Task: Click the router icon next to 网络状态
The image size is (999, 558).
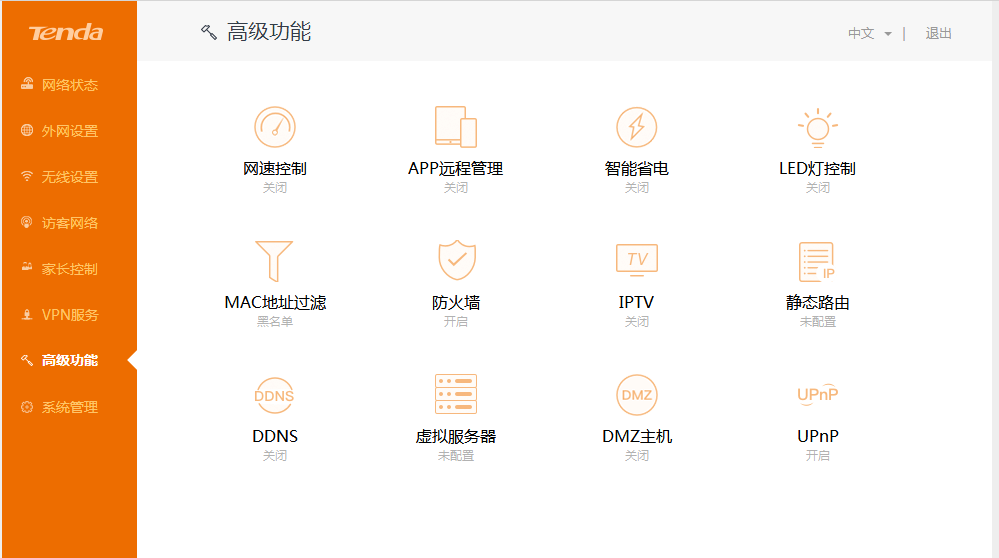Action: coord(27,84)
